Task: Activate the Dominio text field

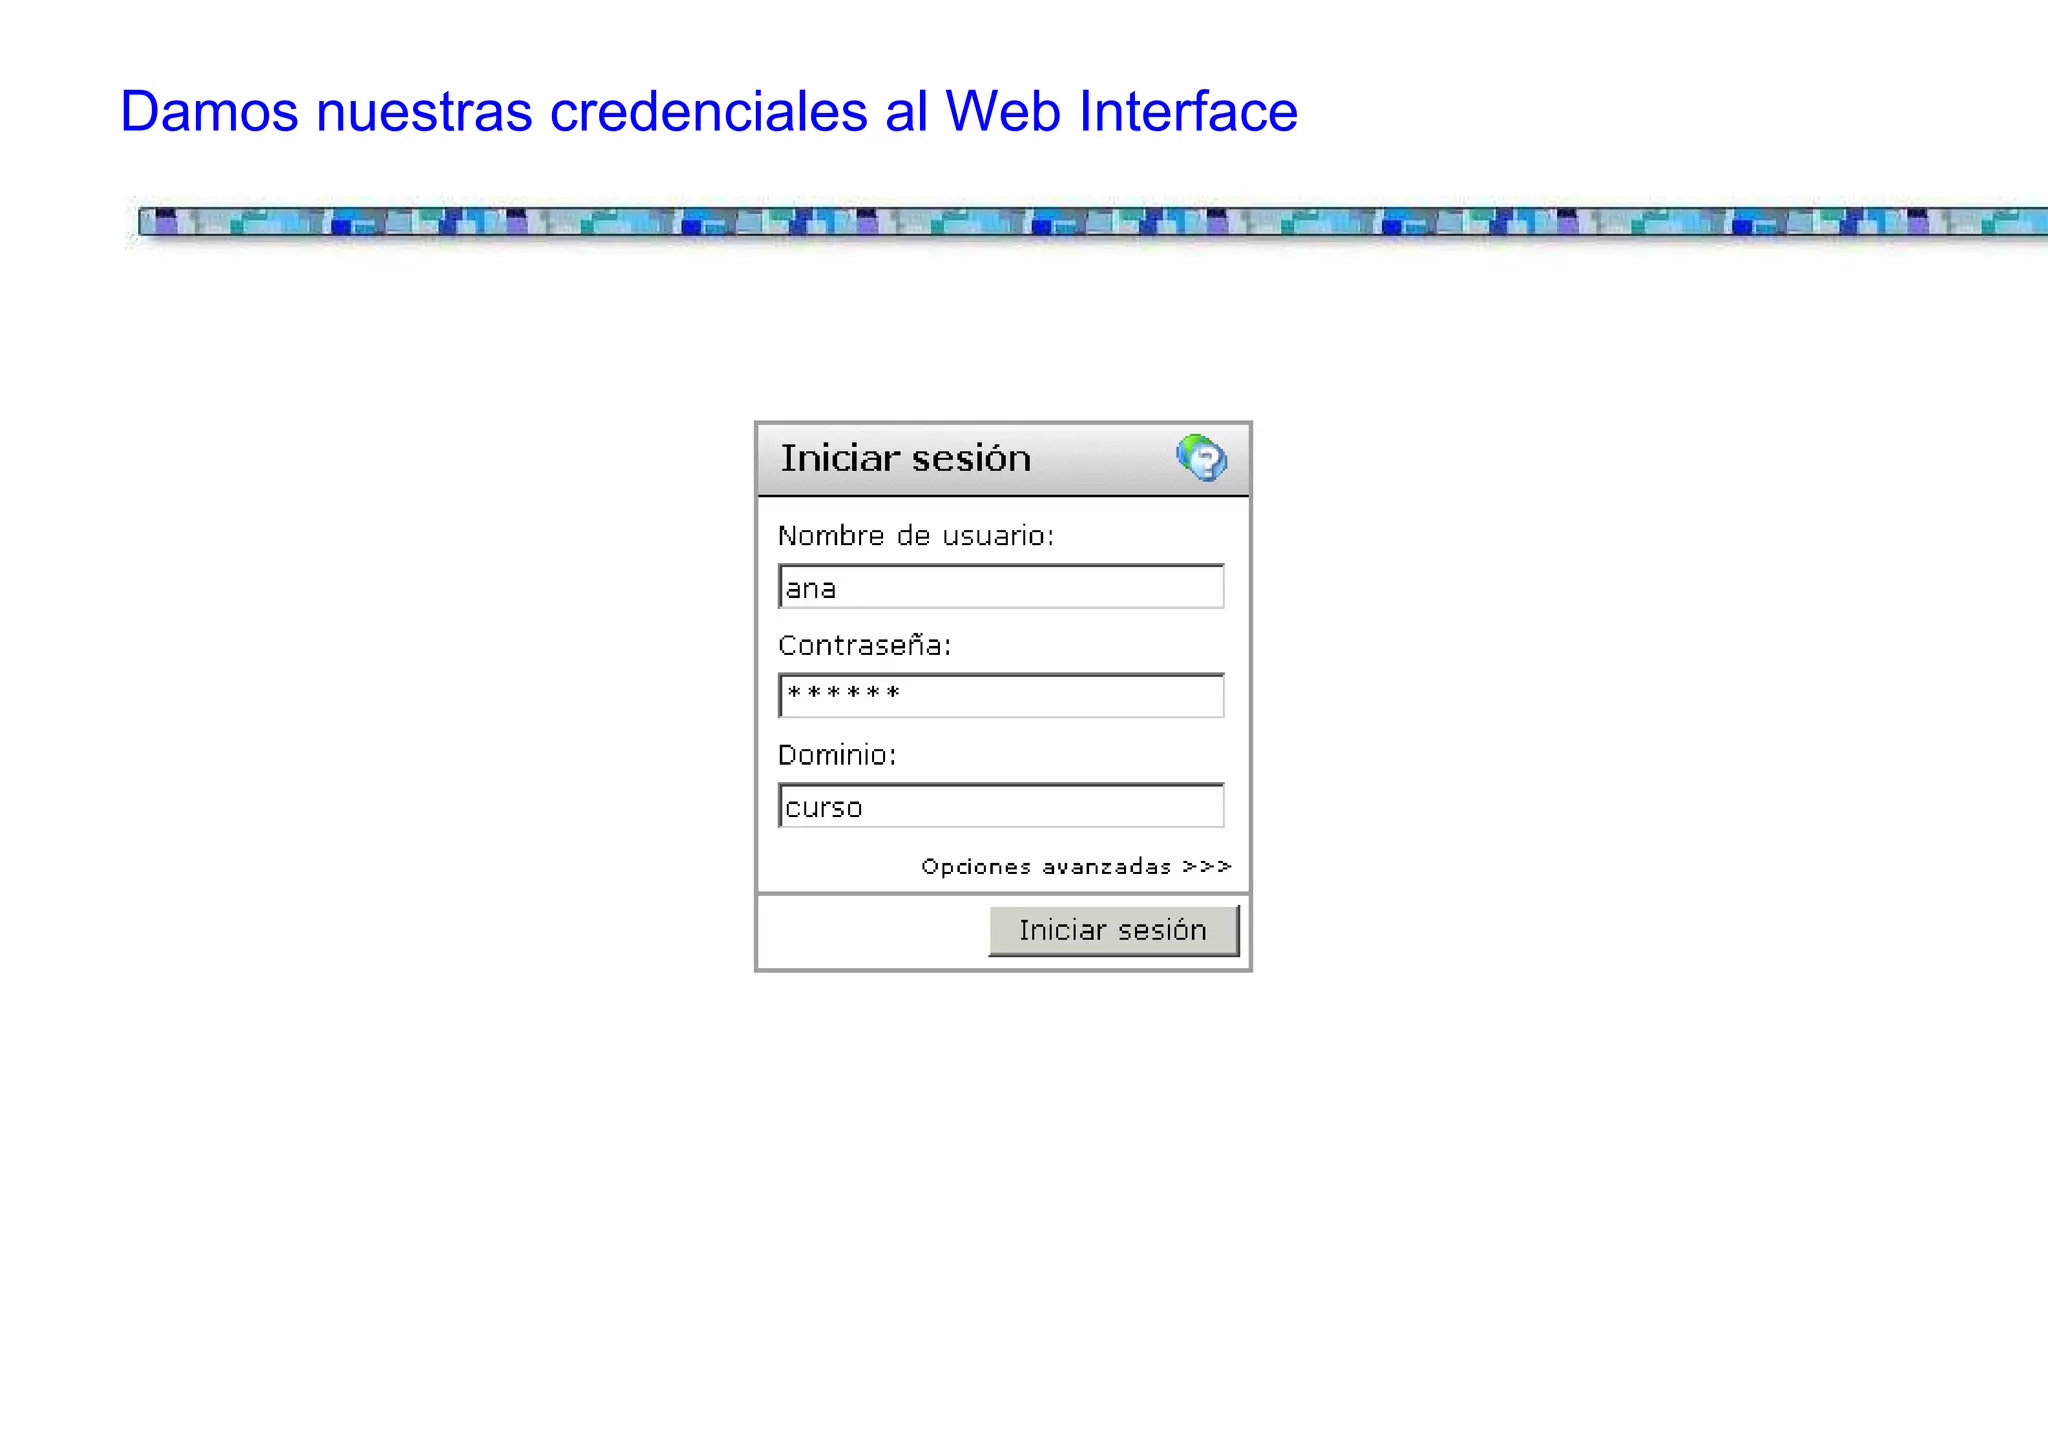Action: [1001, 805]
